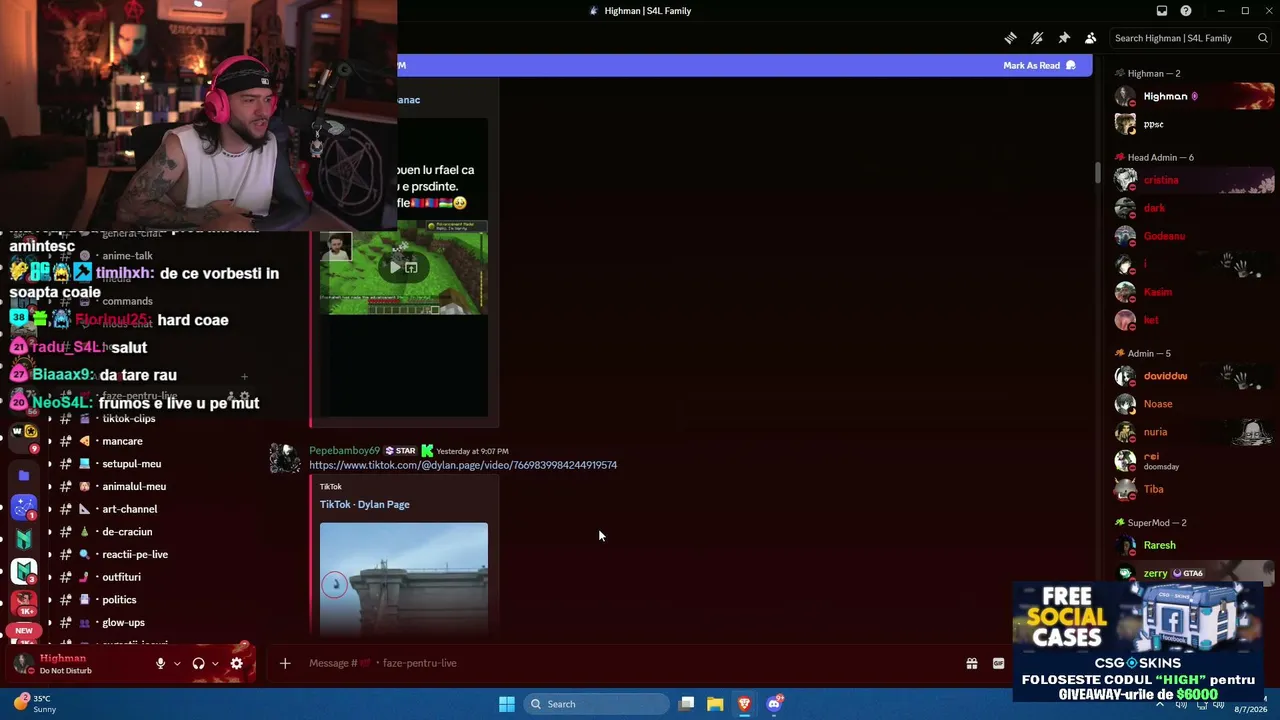The width and height of the screenshot is (1280, 720).
Task: Click the search magnifier icon in Discord
Action: [x=1263, y=38]
